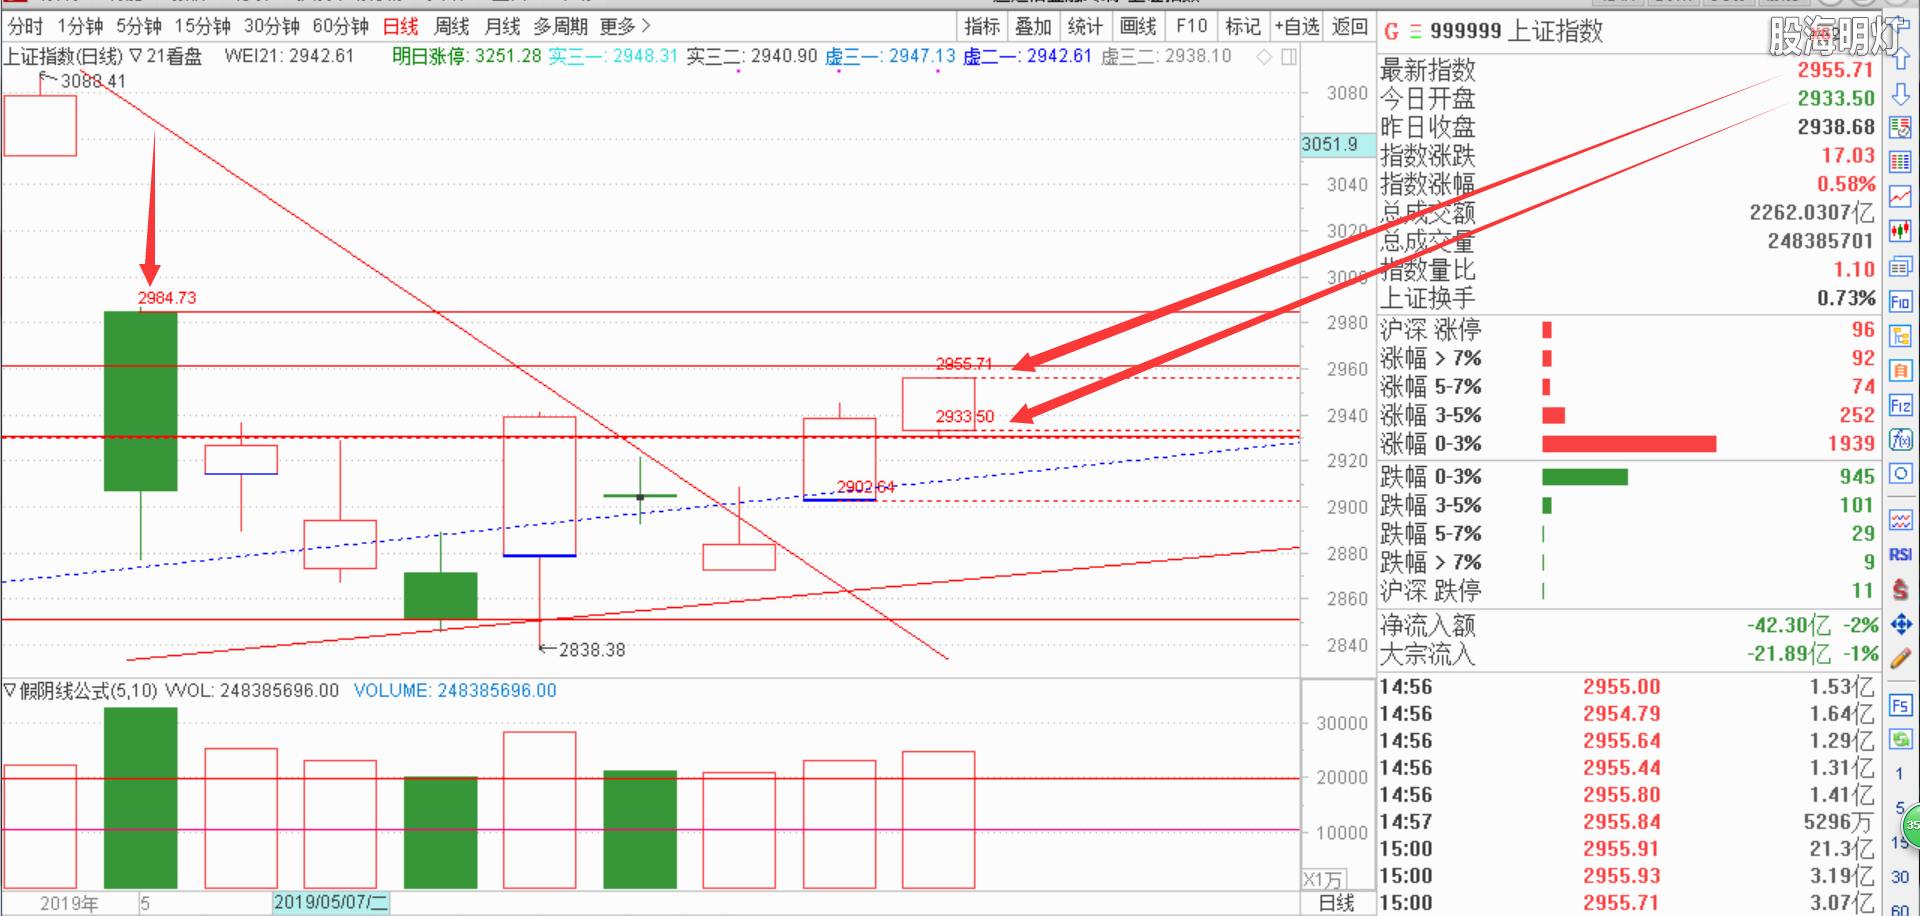Select the 日线 daily tab
The image size is (1920, 916).
(x=401, y=26)
